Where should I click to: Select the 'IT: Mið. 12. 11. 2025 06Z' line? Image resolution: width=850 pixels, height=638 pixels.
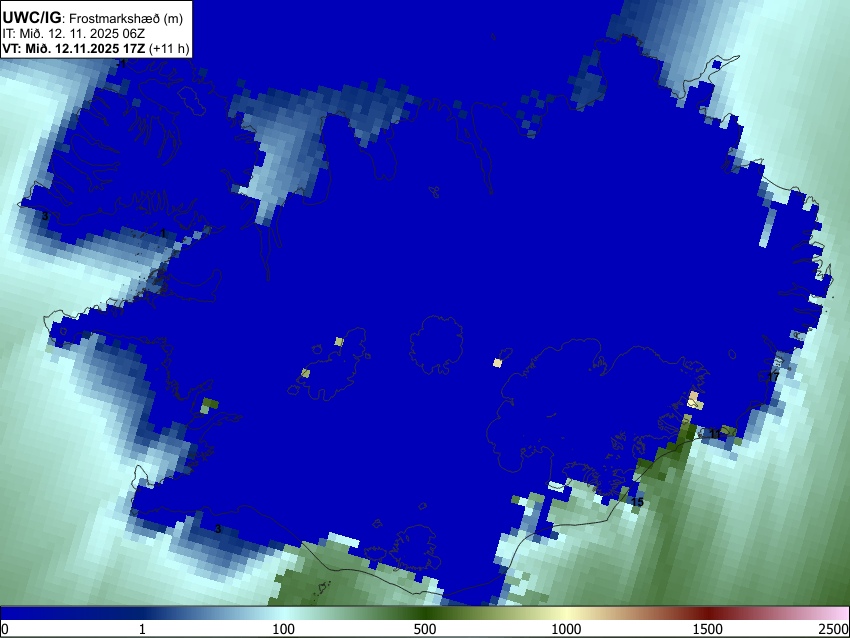point(73,34)
